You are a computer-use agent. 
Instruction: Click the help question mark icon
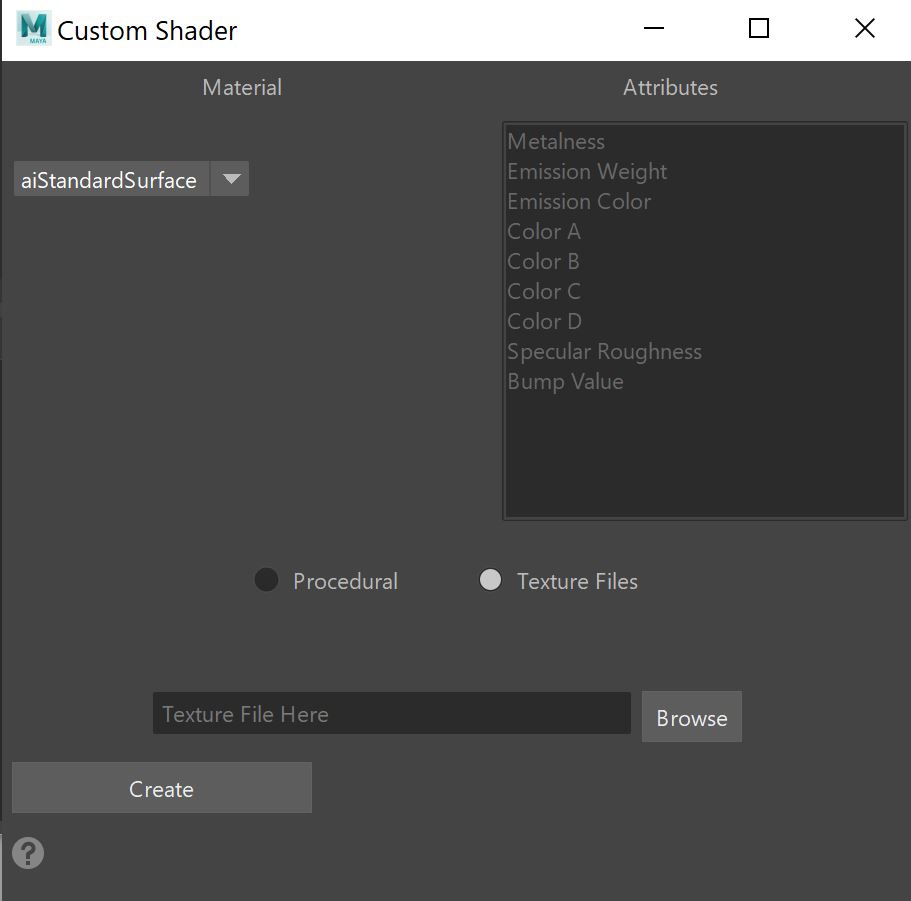click(28, 853)
